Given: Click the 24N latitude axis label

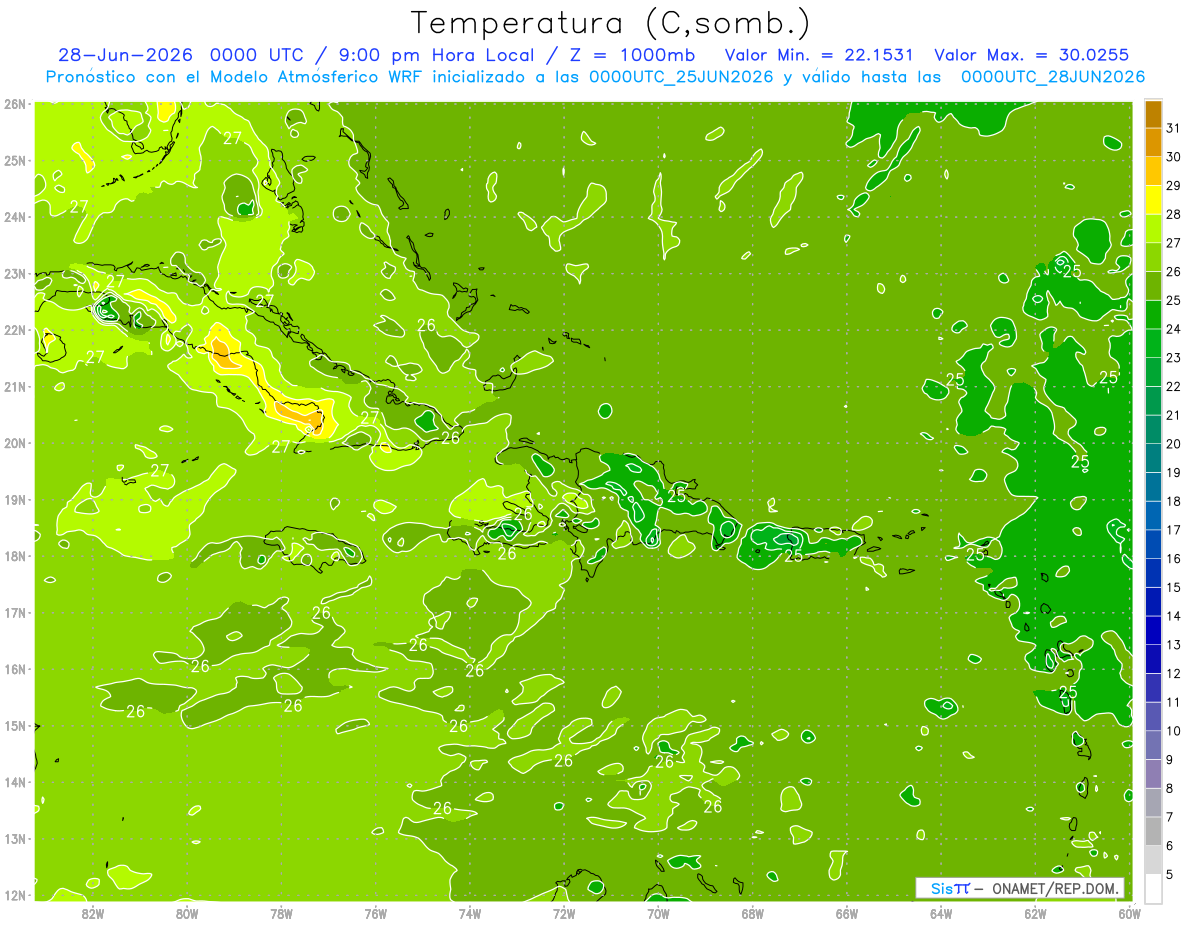Looking at the screenshot, I should pos(15,217).
